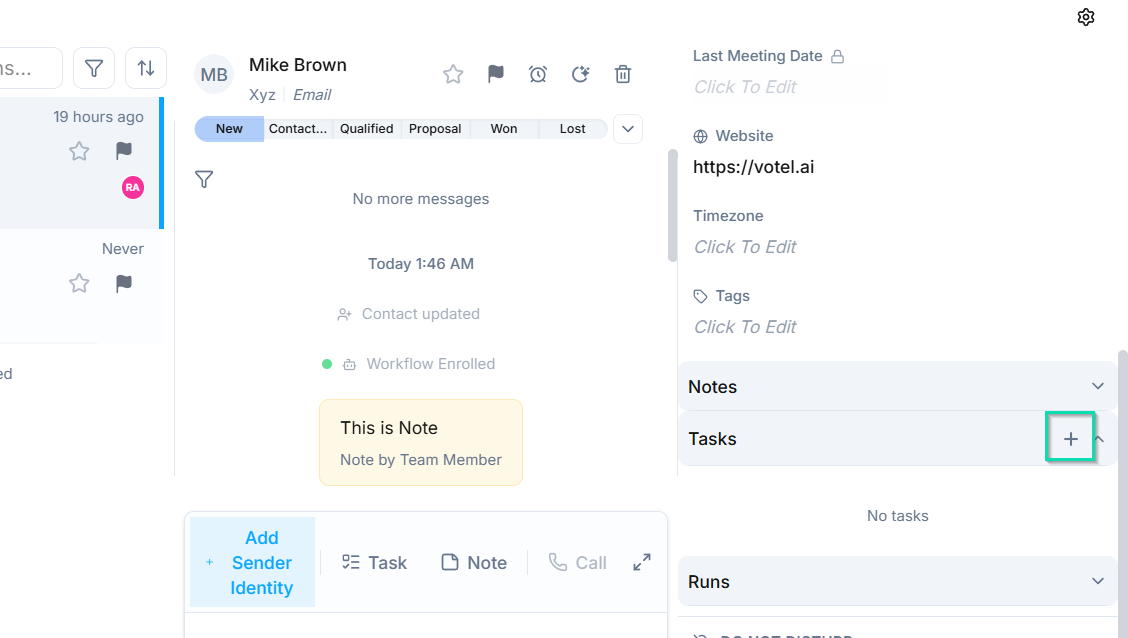The width and height of the screenshot is (1128, 638).
Task: Delete Mike Brown with the trash icon
Action: tap(623, 74)
